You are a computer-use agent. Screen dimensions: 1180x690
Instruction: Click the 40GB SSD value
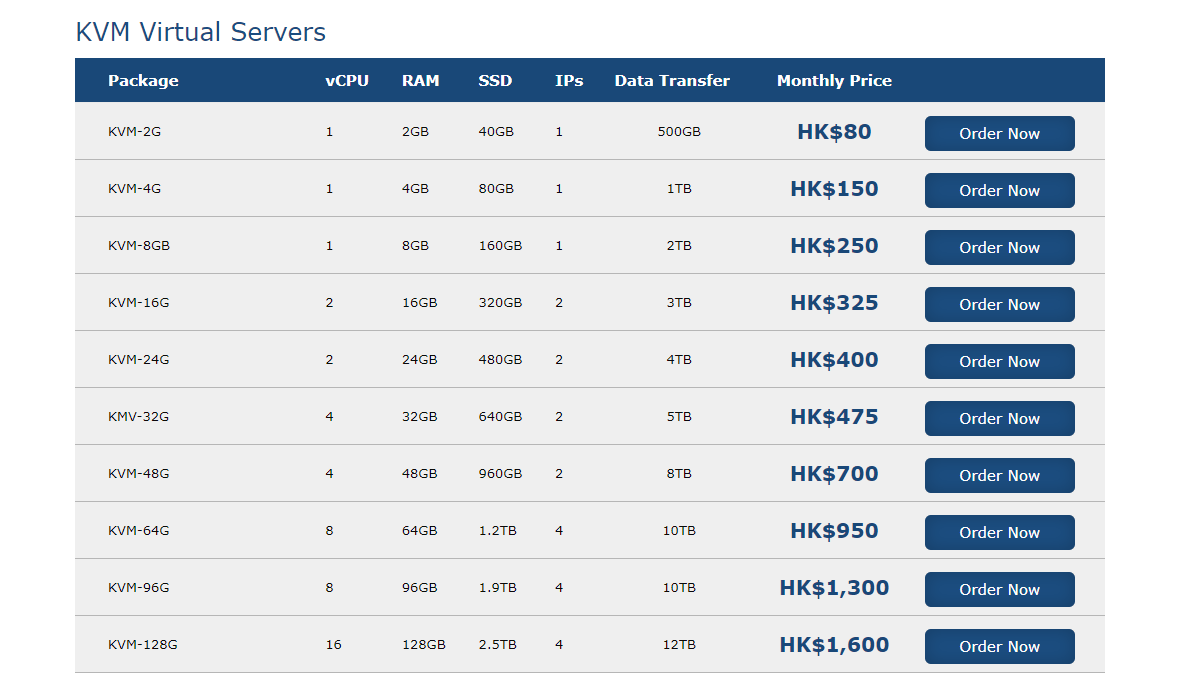[496, 132]
